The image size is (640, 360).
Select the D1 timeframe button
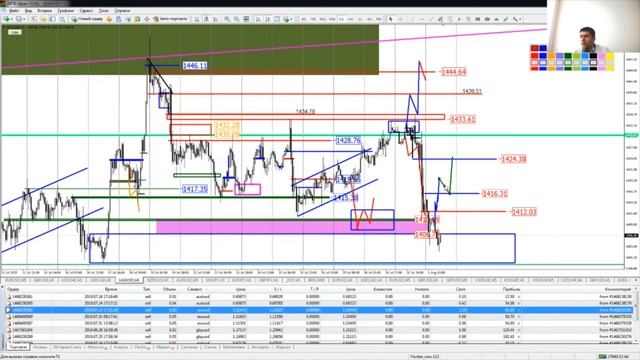tap(360, 19)
